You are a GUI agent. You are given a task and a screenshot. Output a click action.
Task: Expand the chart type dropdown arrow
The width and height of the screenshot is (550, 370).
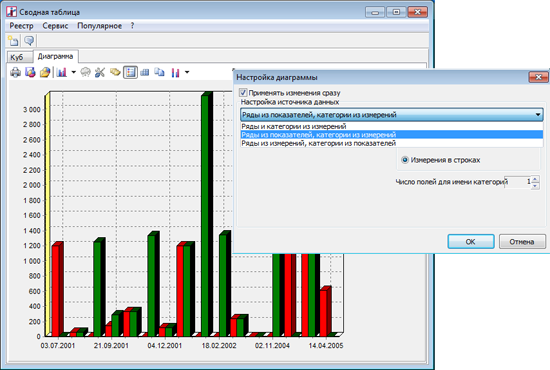73,73
